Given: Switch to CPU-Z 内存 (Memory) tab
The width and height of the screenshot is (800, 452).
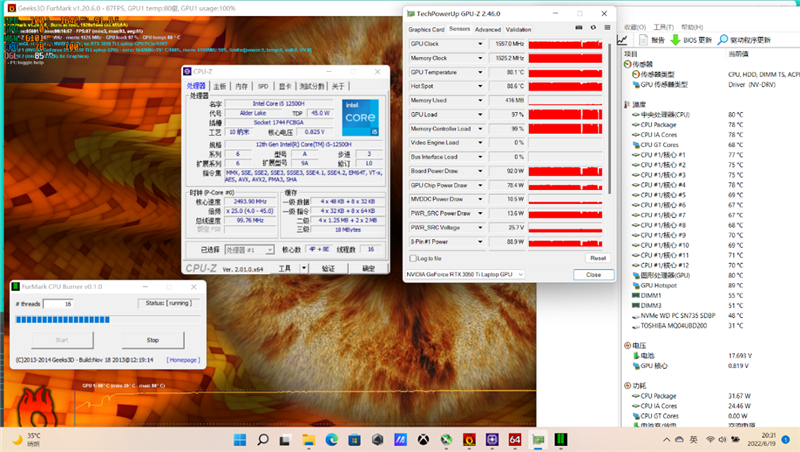Looking at the screenshot, I should pos(241,86).
